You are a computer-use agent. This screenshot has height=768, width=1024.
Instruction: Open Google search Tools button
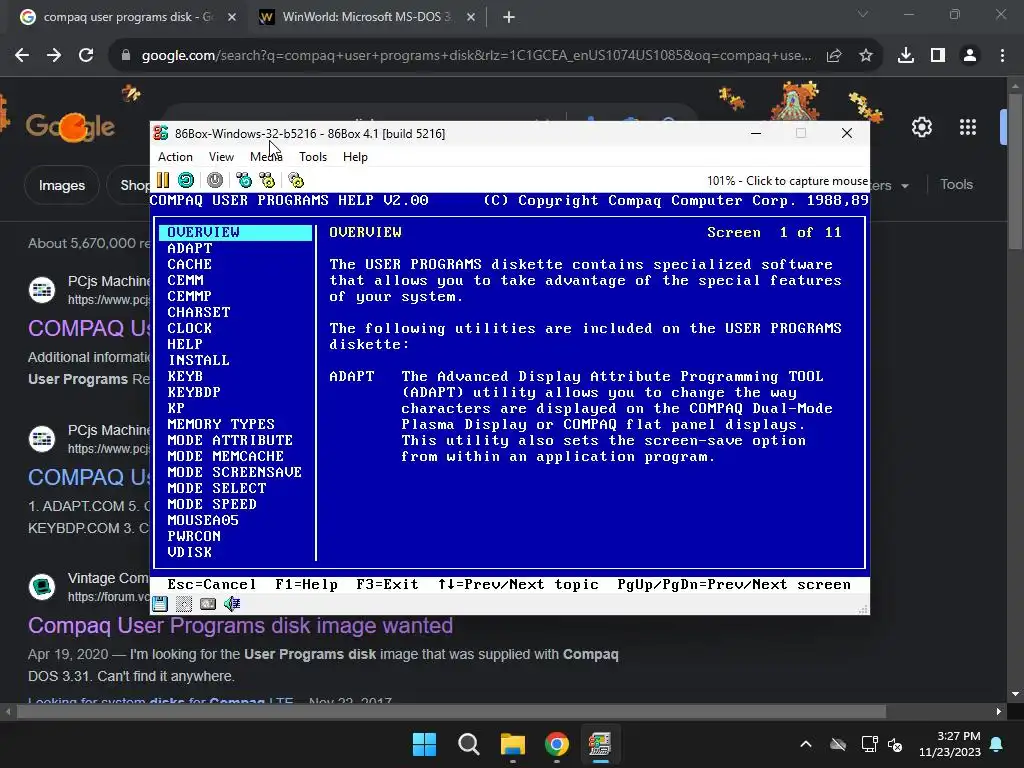pos(956,184)
